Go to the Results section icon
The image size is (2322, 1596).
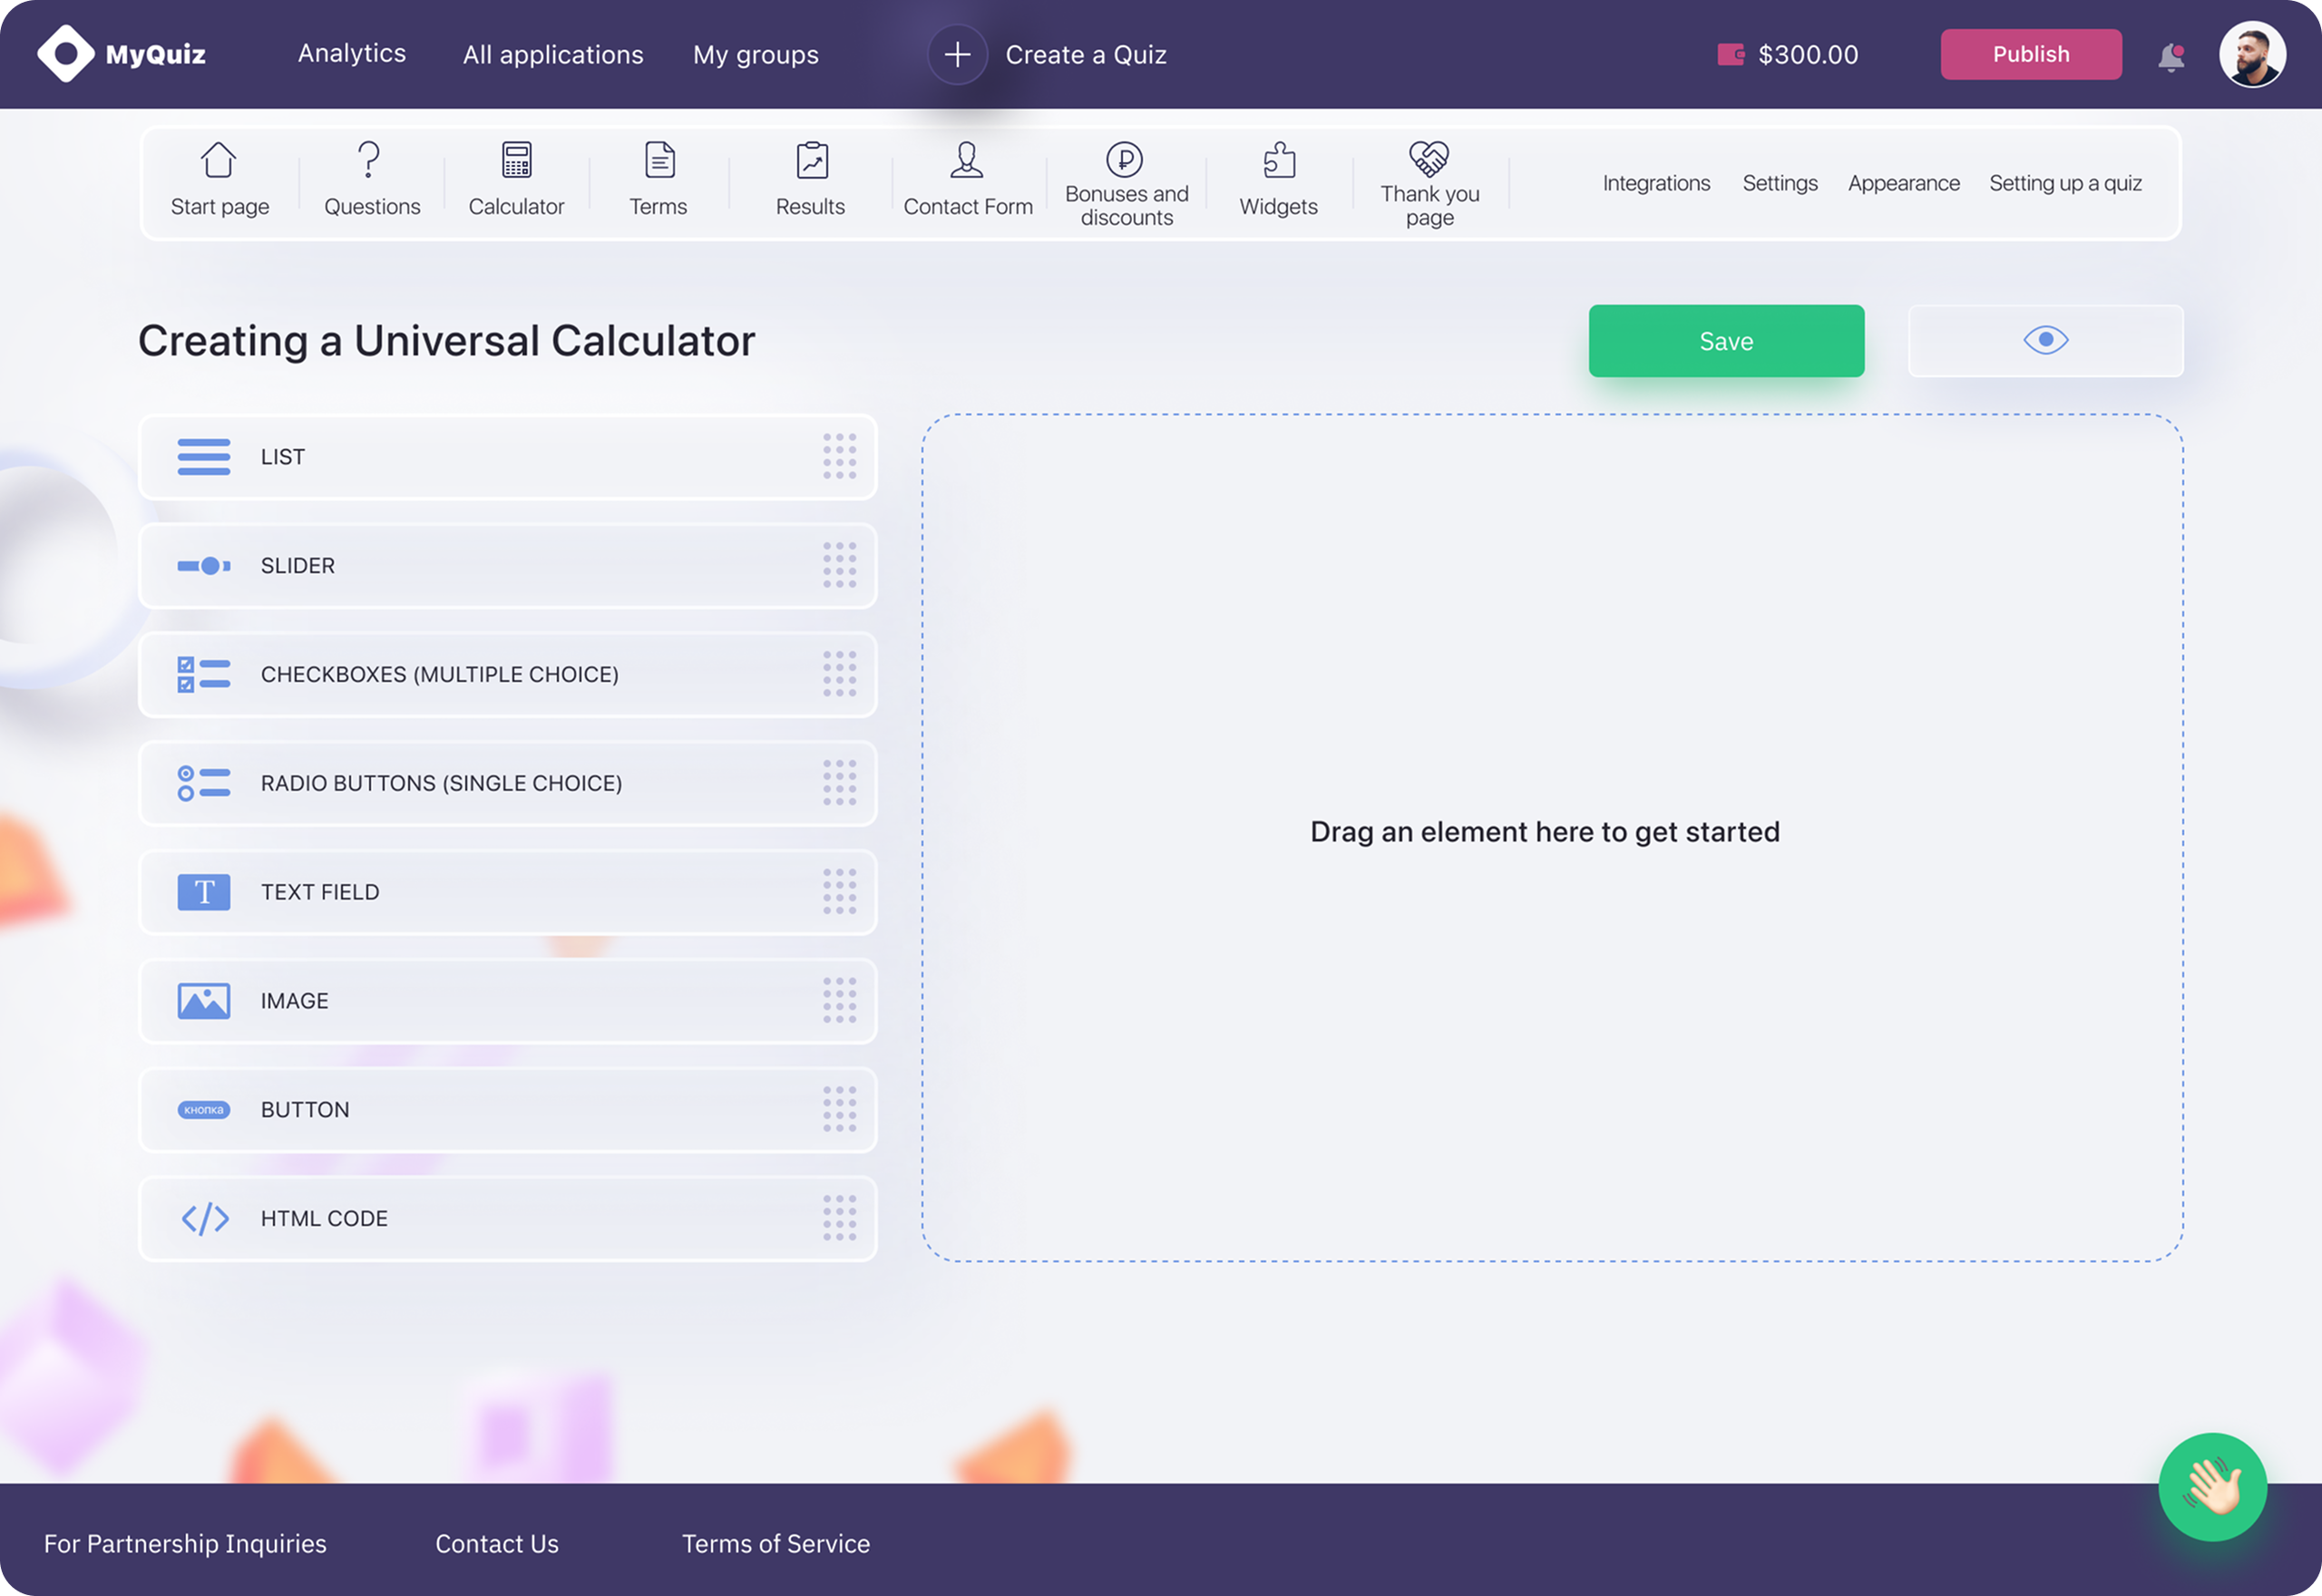[811, 160]
